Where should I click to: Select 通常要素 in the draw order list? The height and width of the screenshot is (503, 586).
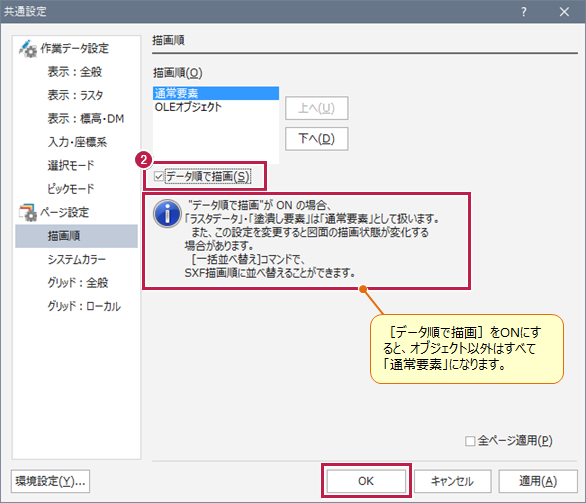pyautogui.click(x=216, y=93)
